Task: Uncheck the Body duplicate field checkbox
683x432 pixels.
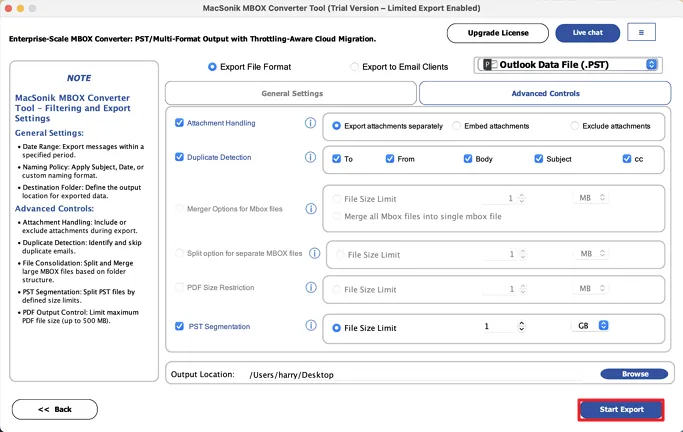Action: 468,159
